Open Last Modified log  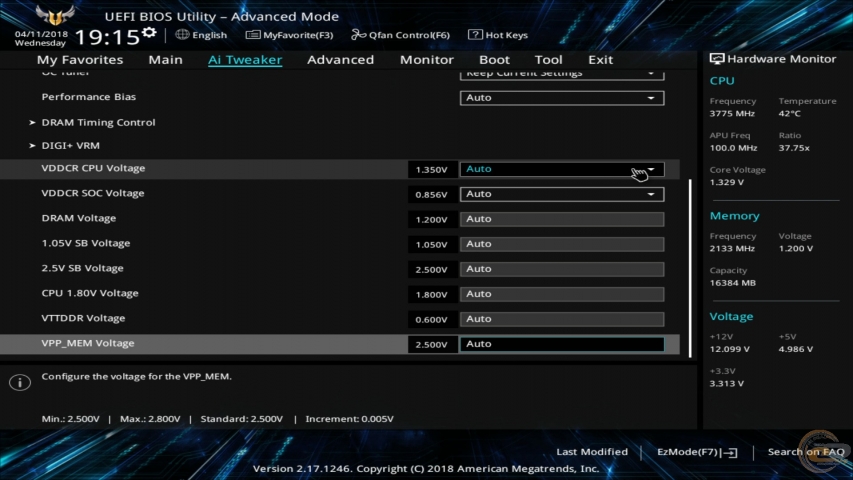coord(592,452)
